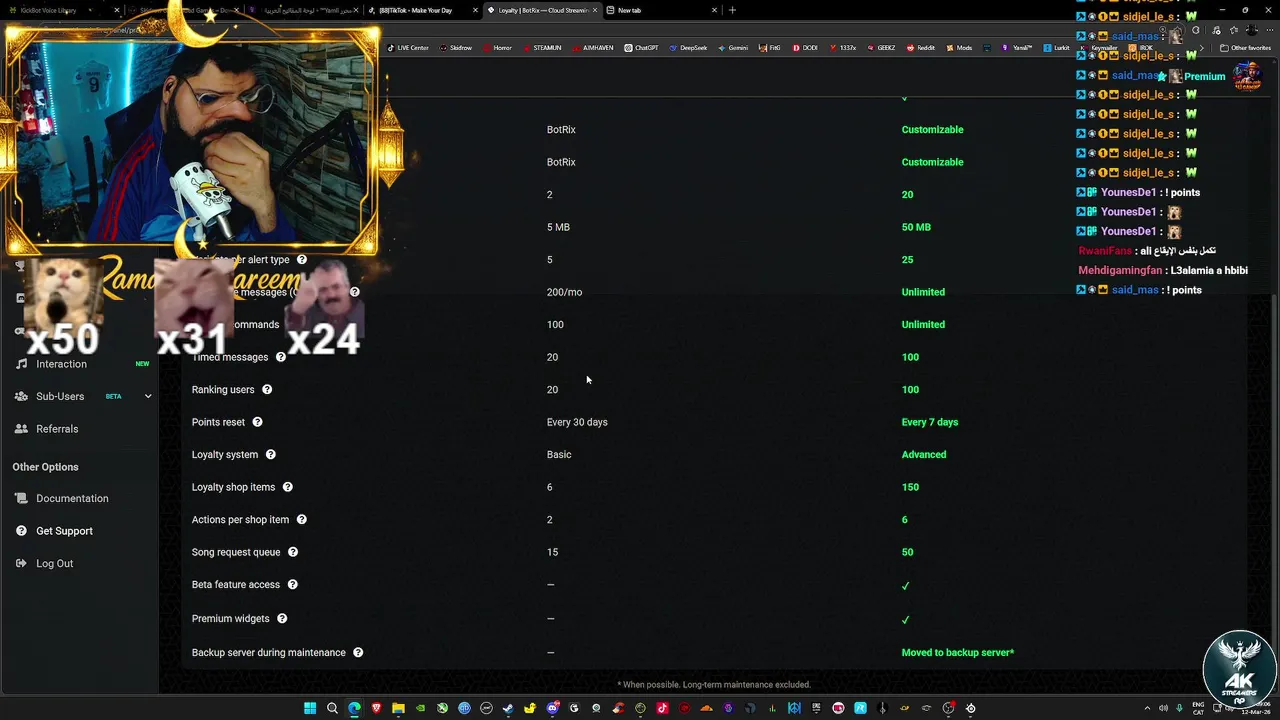This screenshot has height=720, width=1280.
Task: Click the Referrals people icon in sidebar
Action: point(21,429)
